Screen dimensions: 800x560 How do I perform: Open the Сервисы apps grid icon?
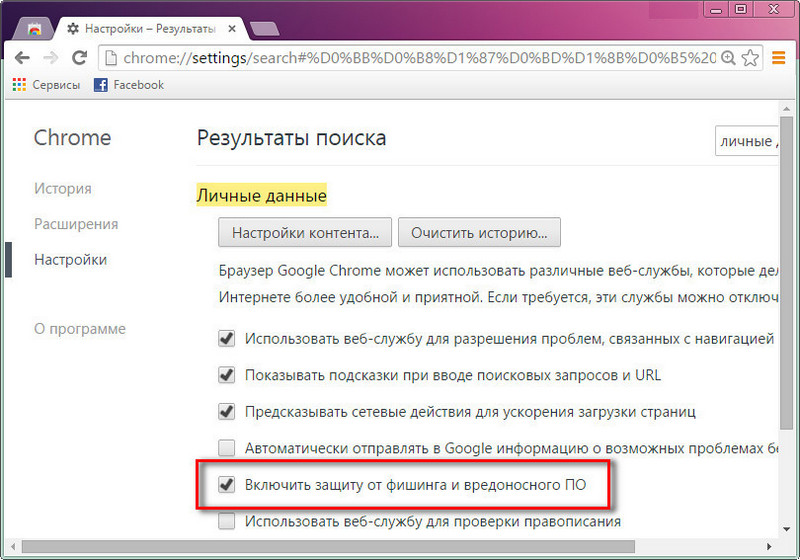[x=19, y=85]
